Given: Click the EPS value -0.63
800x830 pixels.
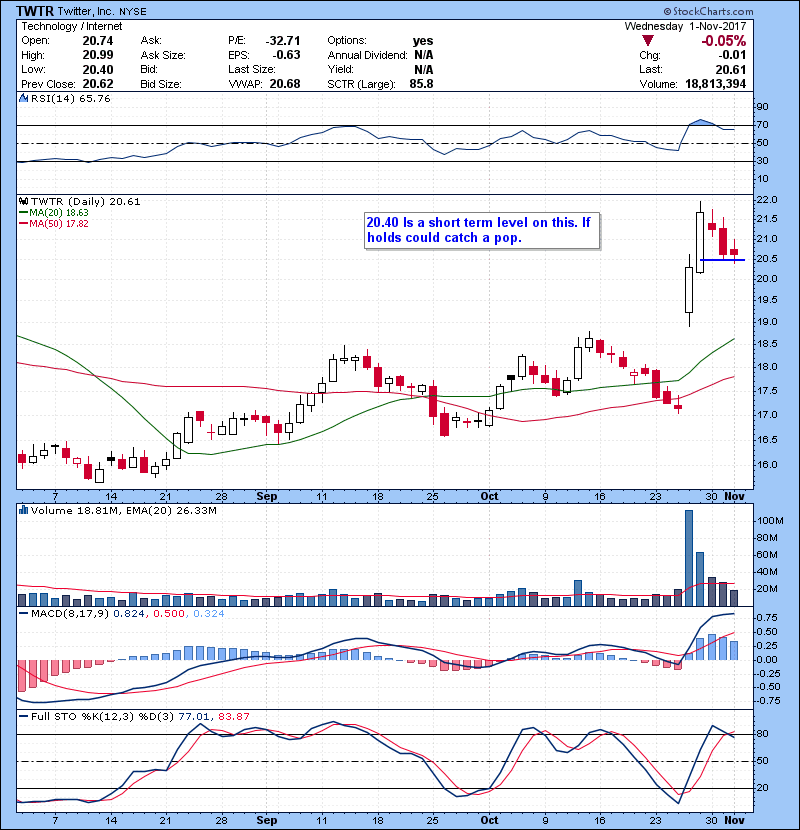Looking at the screenshot, I should tap(286, 55).
